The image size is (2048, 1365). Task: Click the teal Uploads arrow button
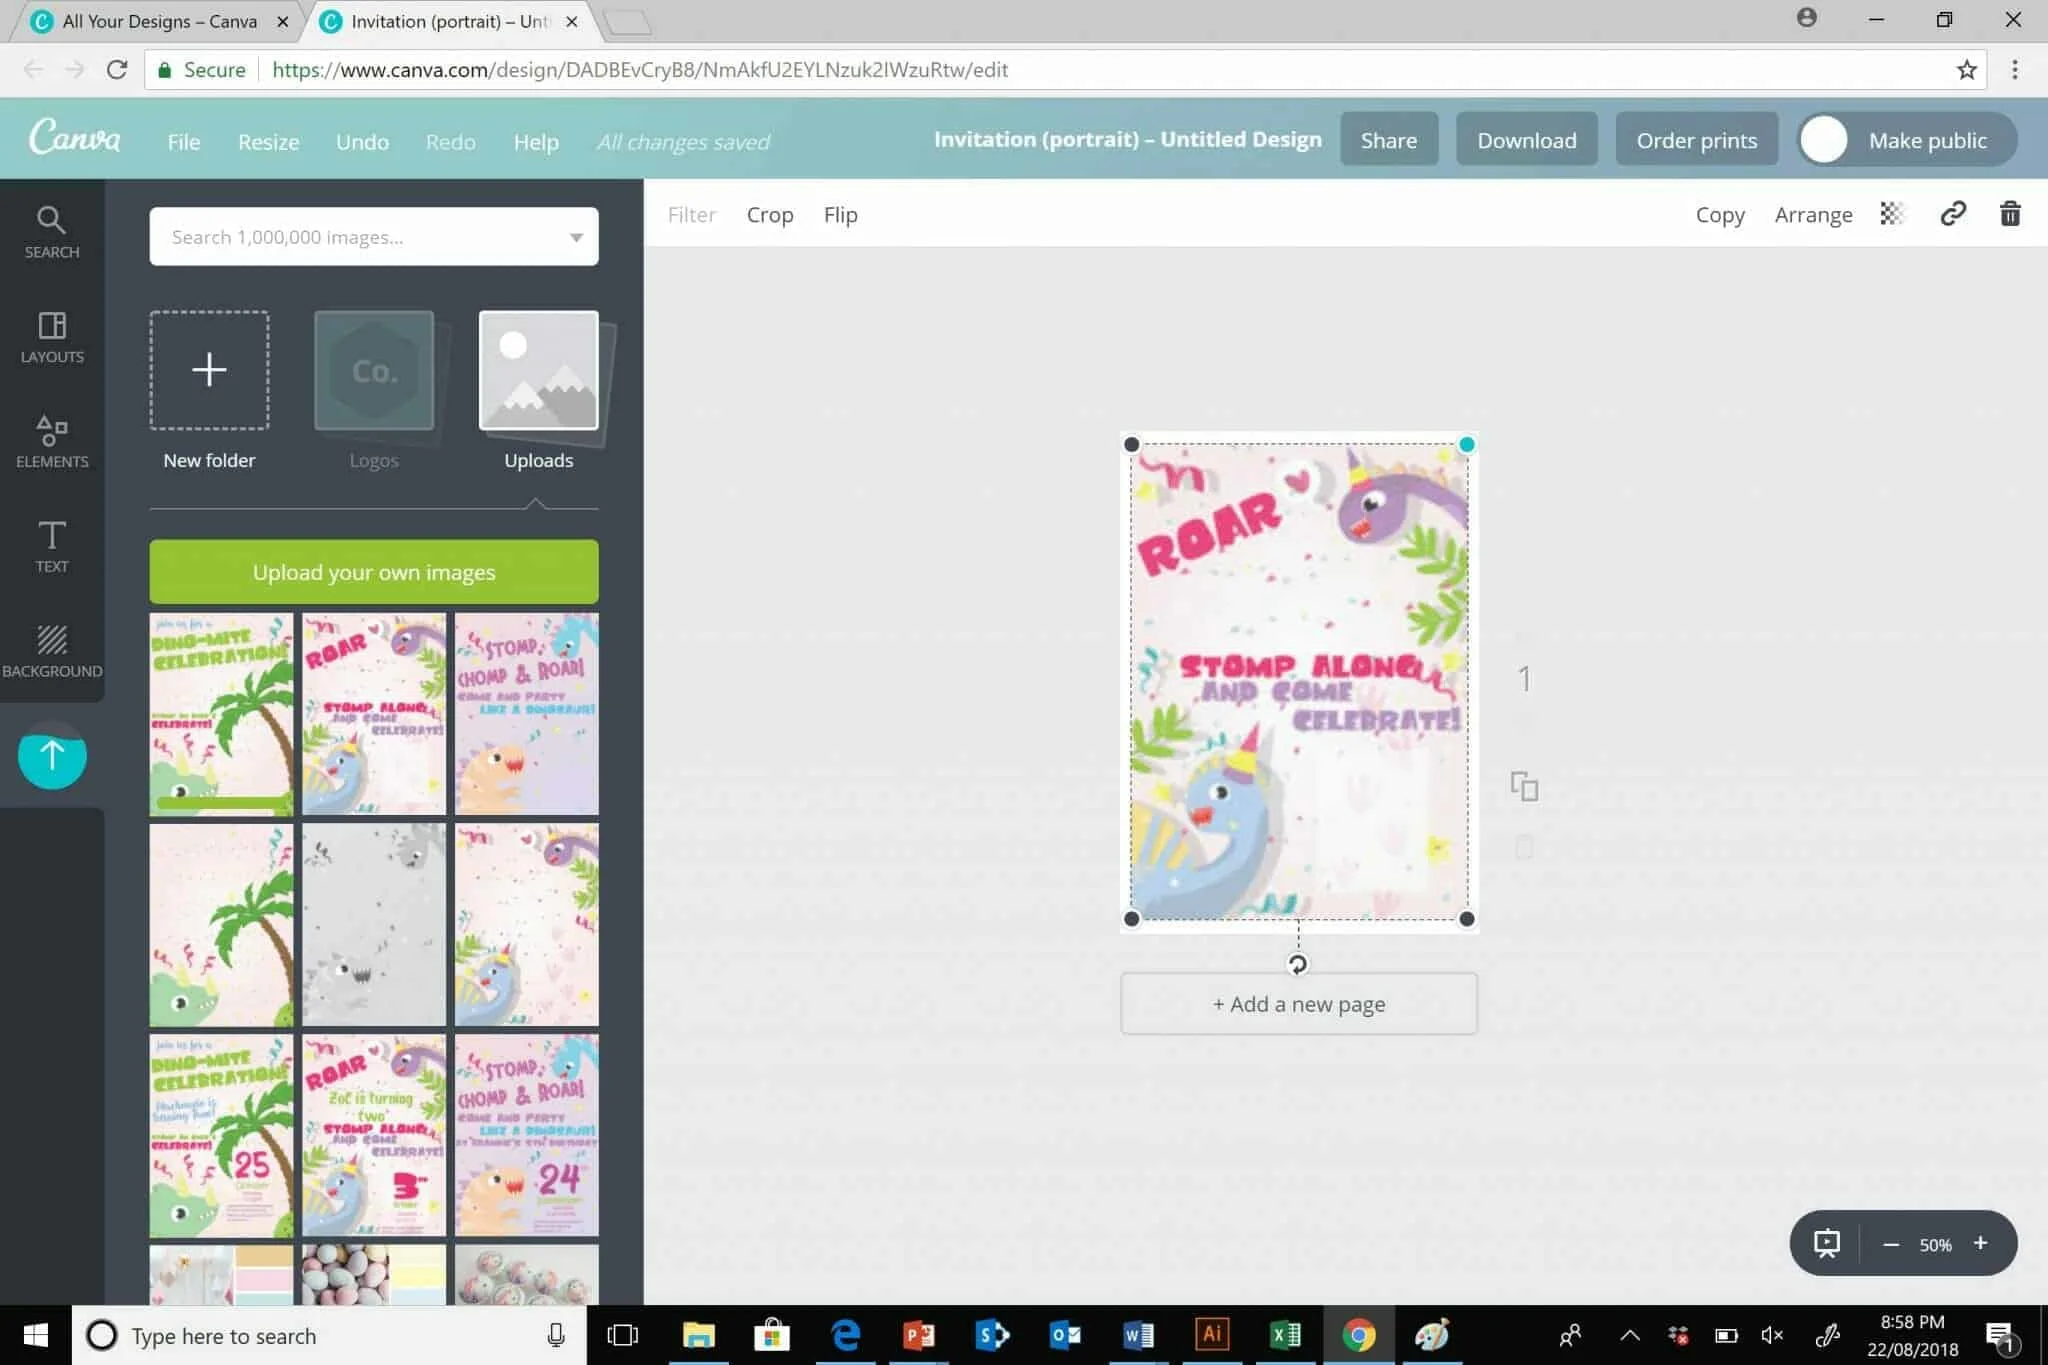52,755
